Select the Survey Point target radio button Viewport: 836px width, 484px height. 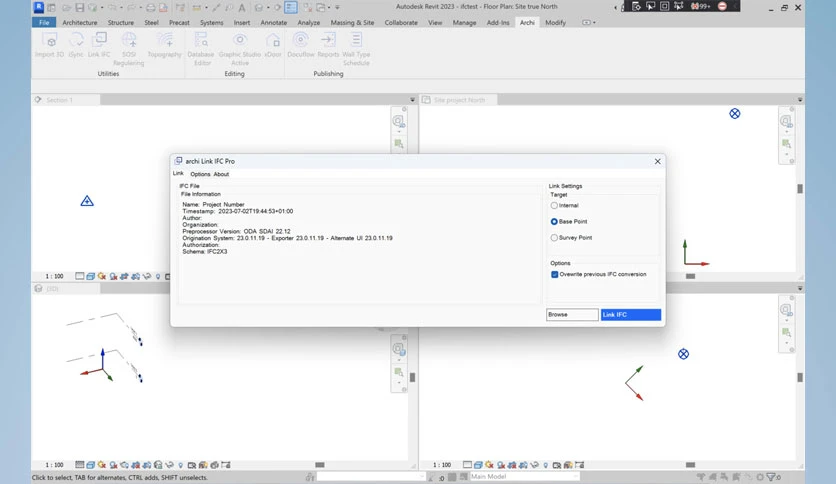tap(554, 238)
